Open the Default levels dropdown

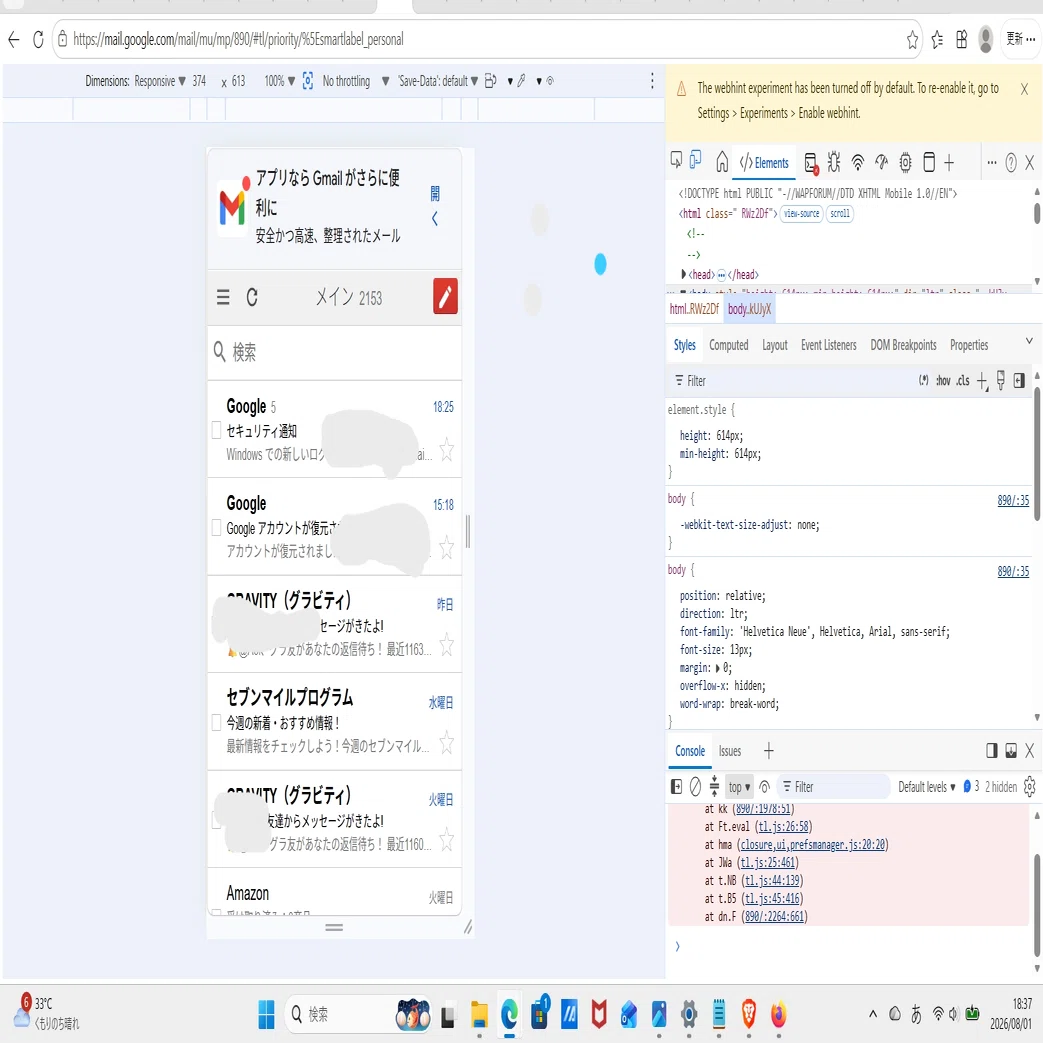[x=926, y=787]
